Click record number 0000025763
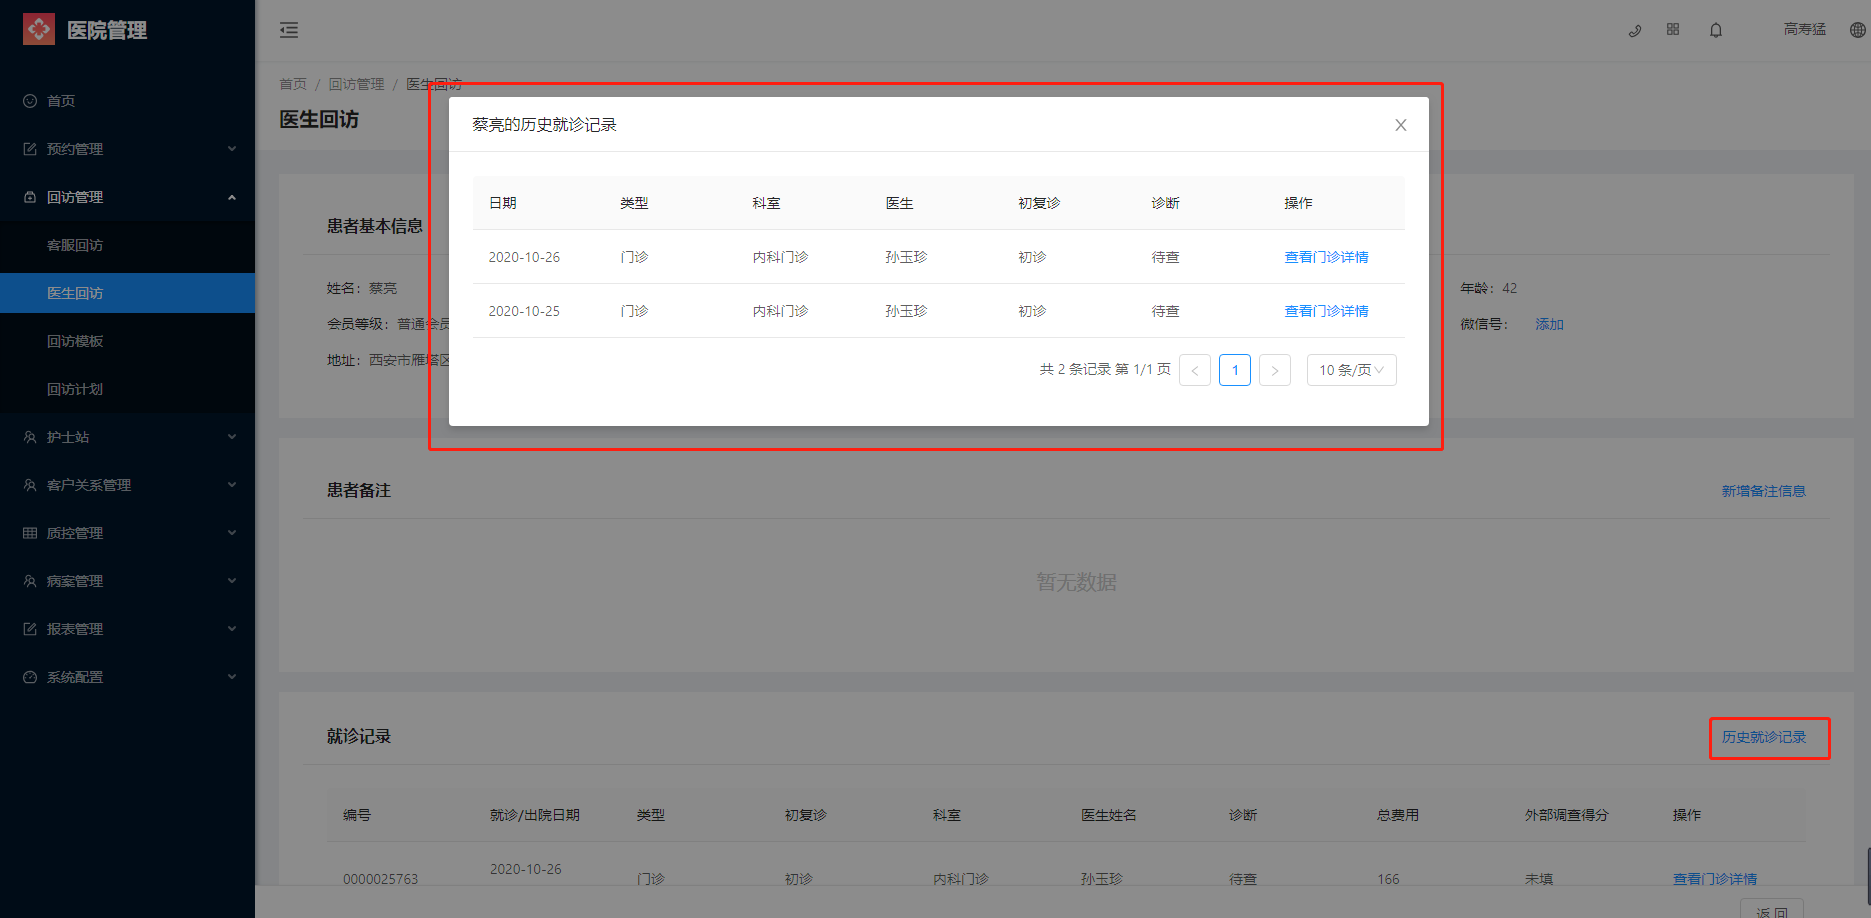The height and width of the screenshot is (918, 1871). 380,879
